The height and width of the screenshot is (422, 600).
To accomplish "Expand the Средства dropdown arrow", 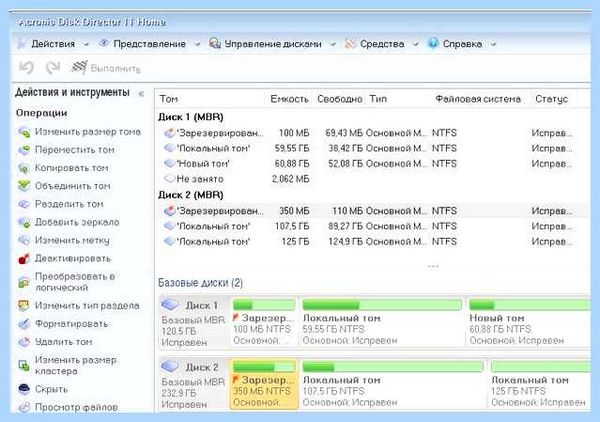I will [416, 45].
